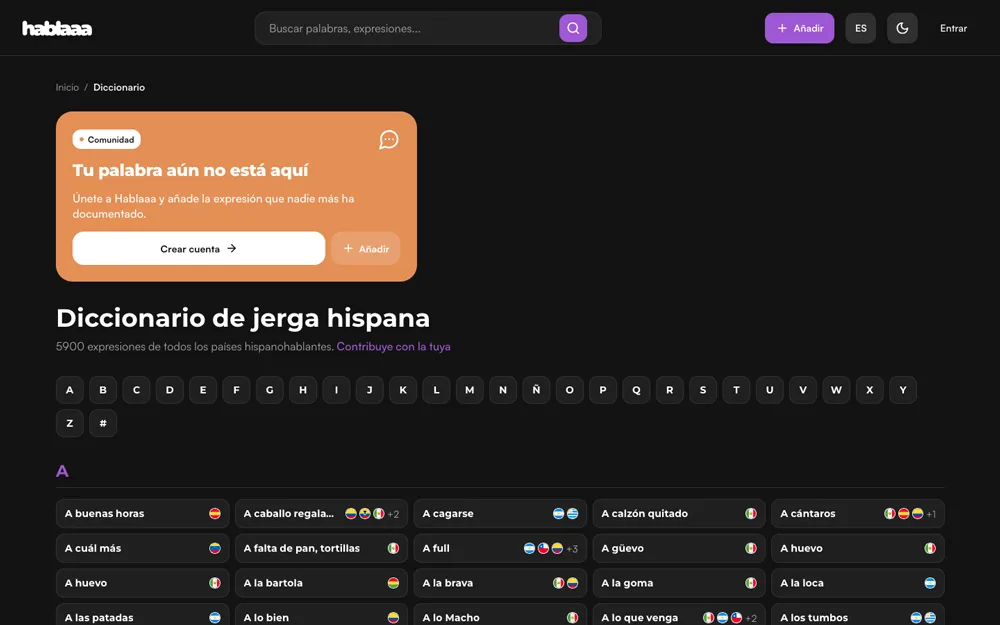Click Crear cuenta button
Viewport: 1000px width, 625px height.
[198, 248]
